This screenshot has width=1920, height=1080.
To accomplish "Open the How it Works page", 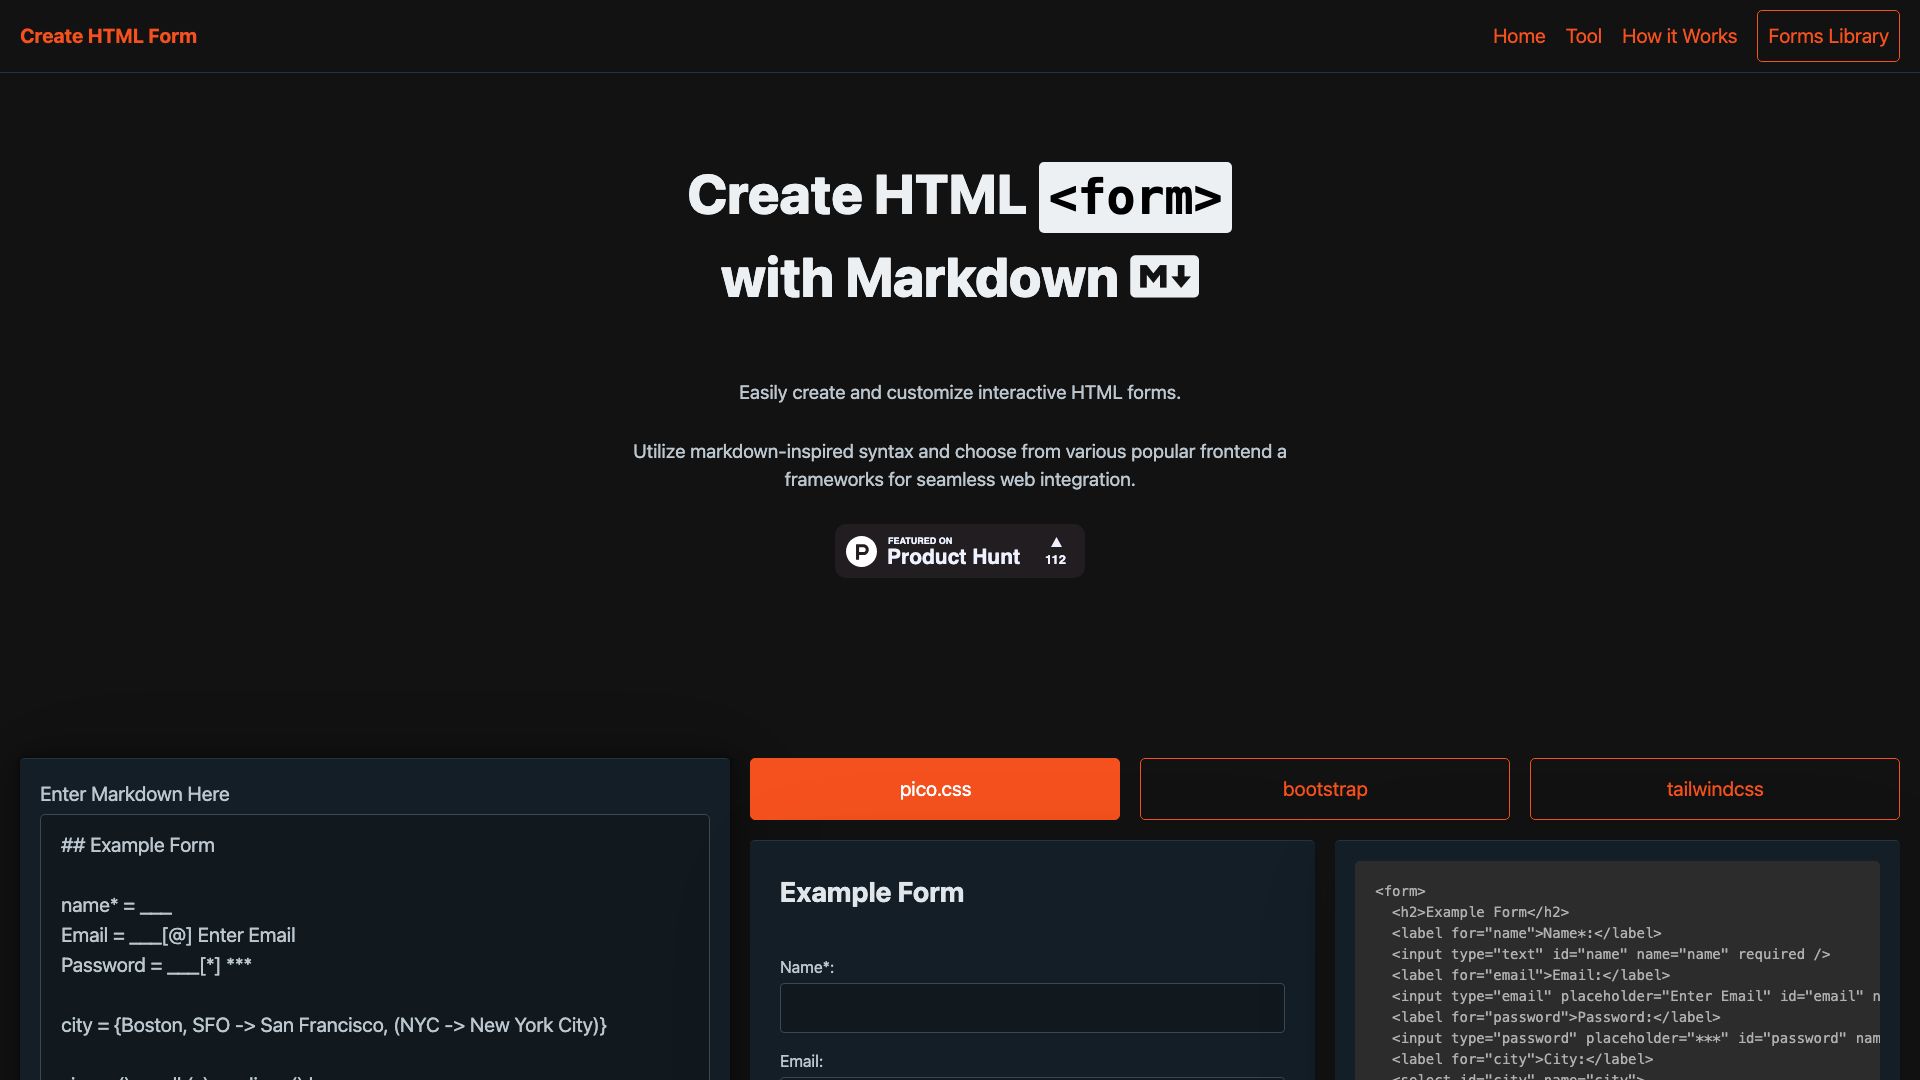I will click(1678, 36).
